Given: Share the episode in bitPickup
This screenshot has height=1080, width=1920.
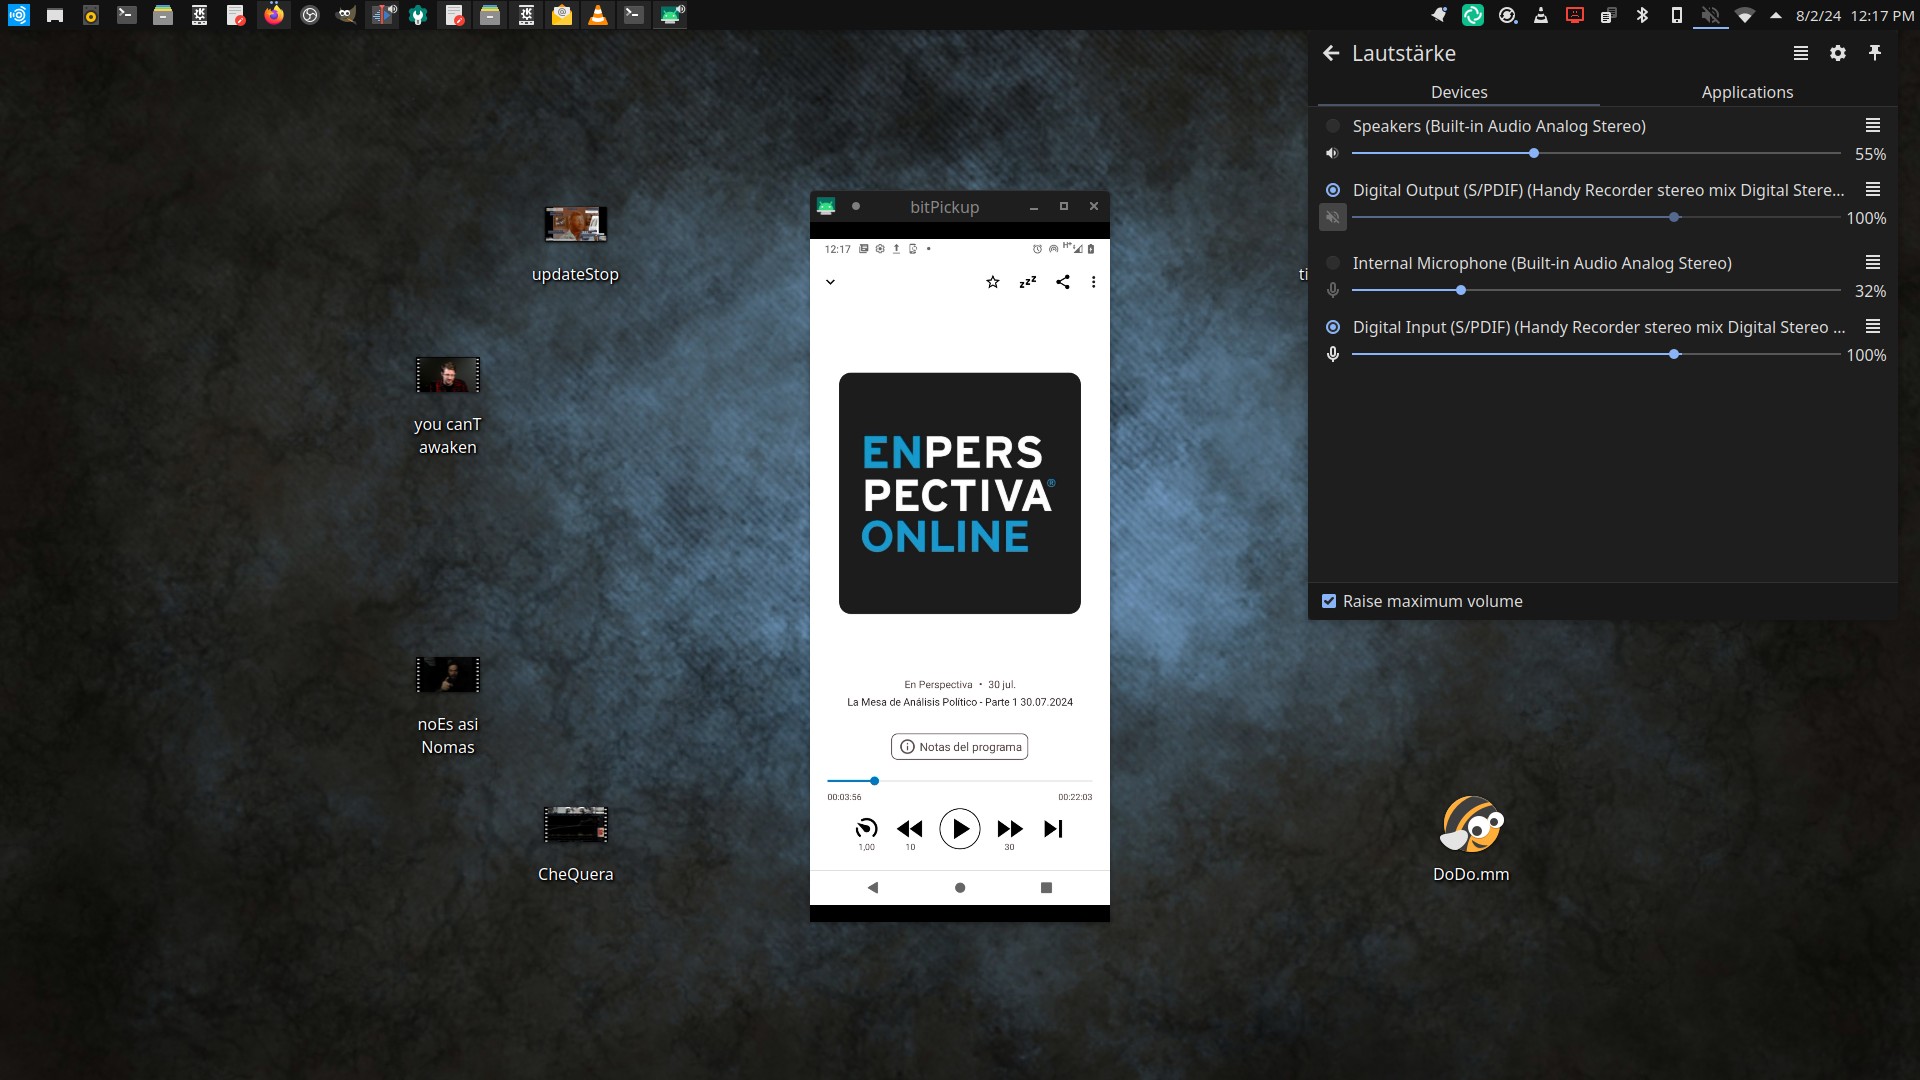Looking at the screenshot, I should [x=1063, y=282].
